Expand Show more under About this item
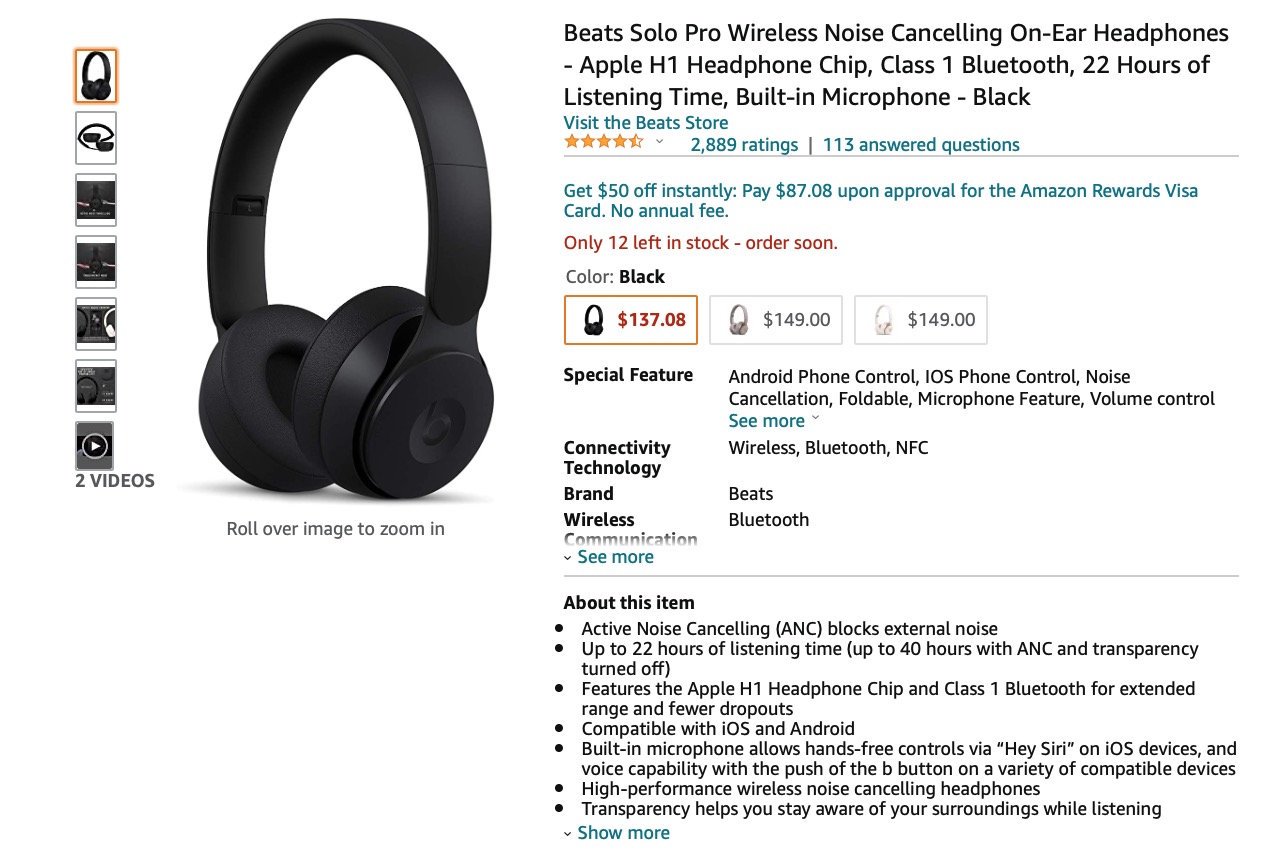Image resolution: width=1262 pixels, height=858 pixels. pyautogui.click(x=616, y=833)
